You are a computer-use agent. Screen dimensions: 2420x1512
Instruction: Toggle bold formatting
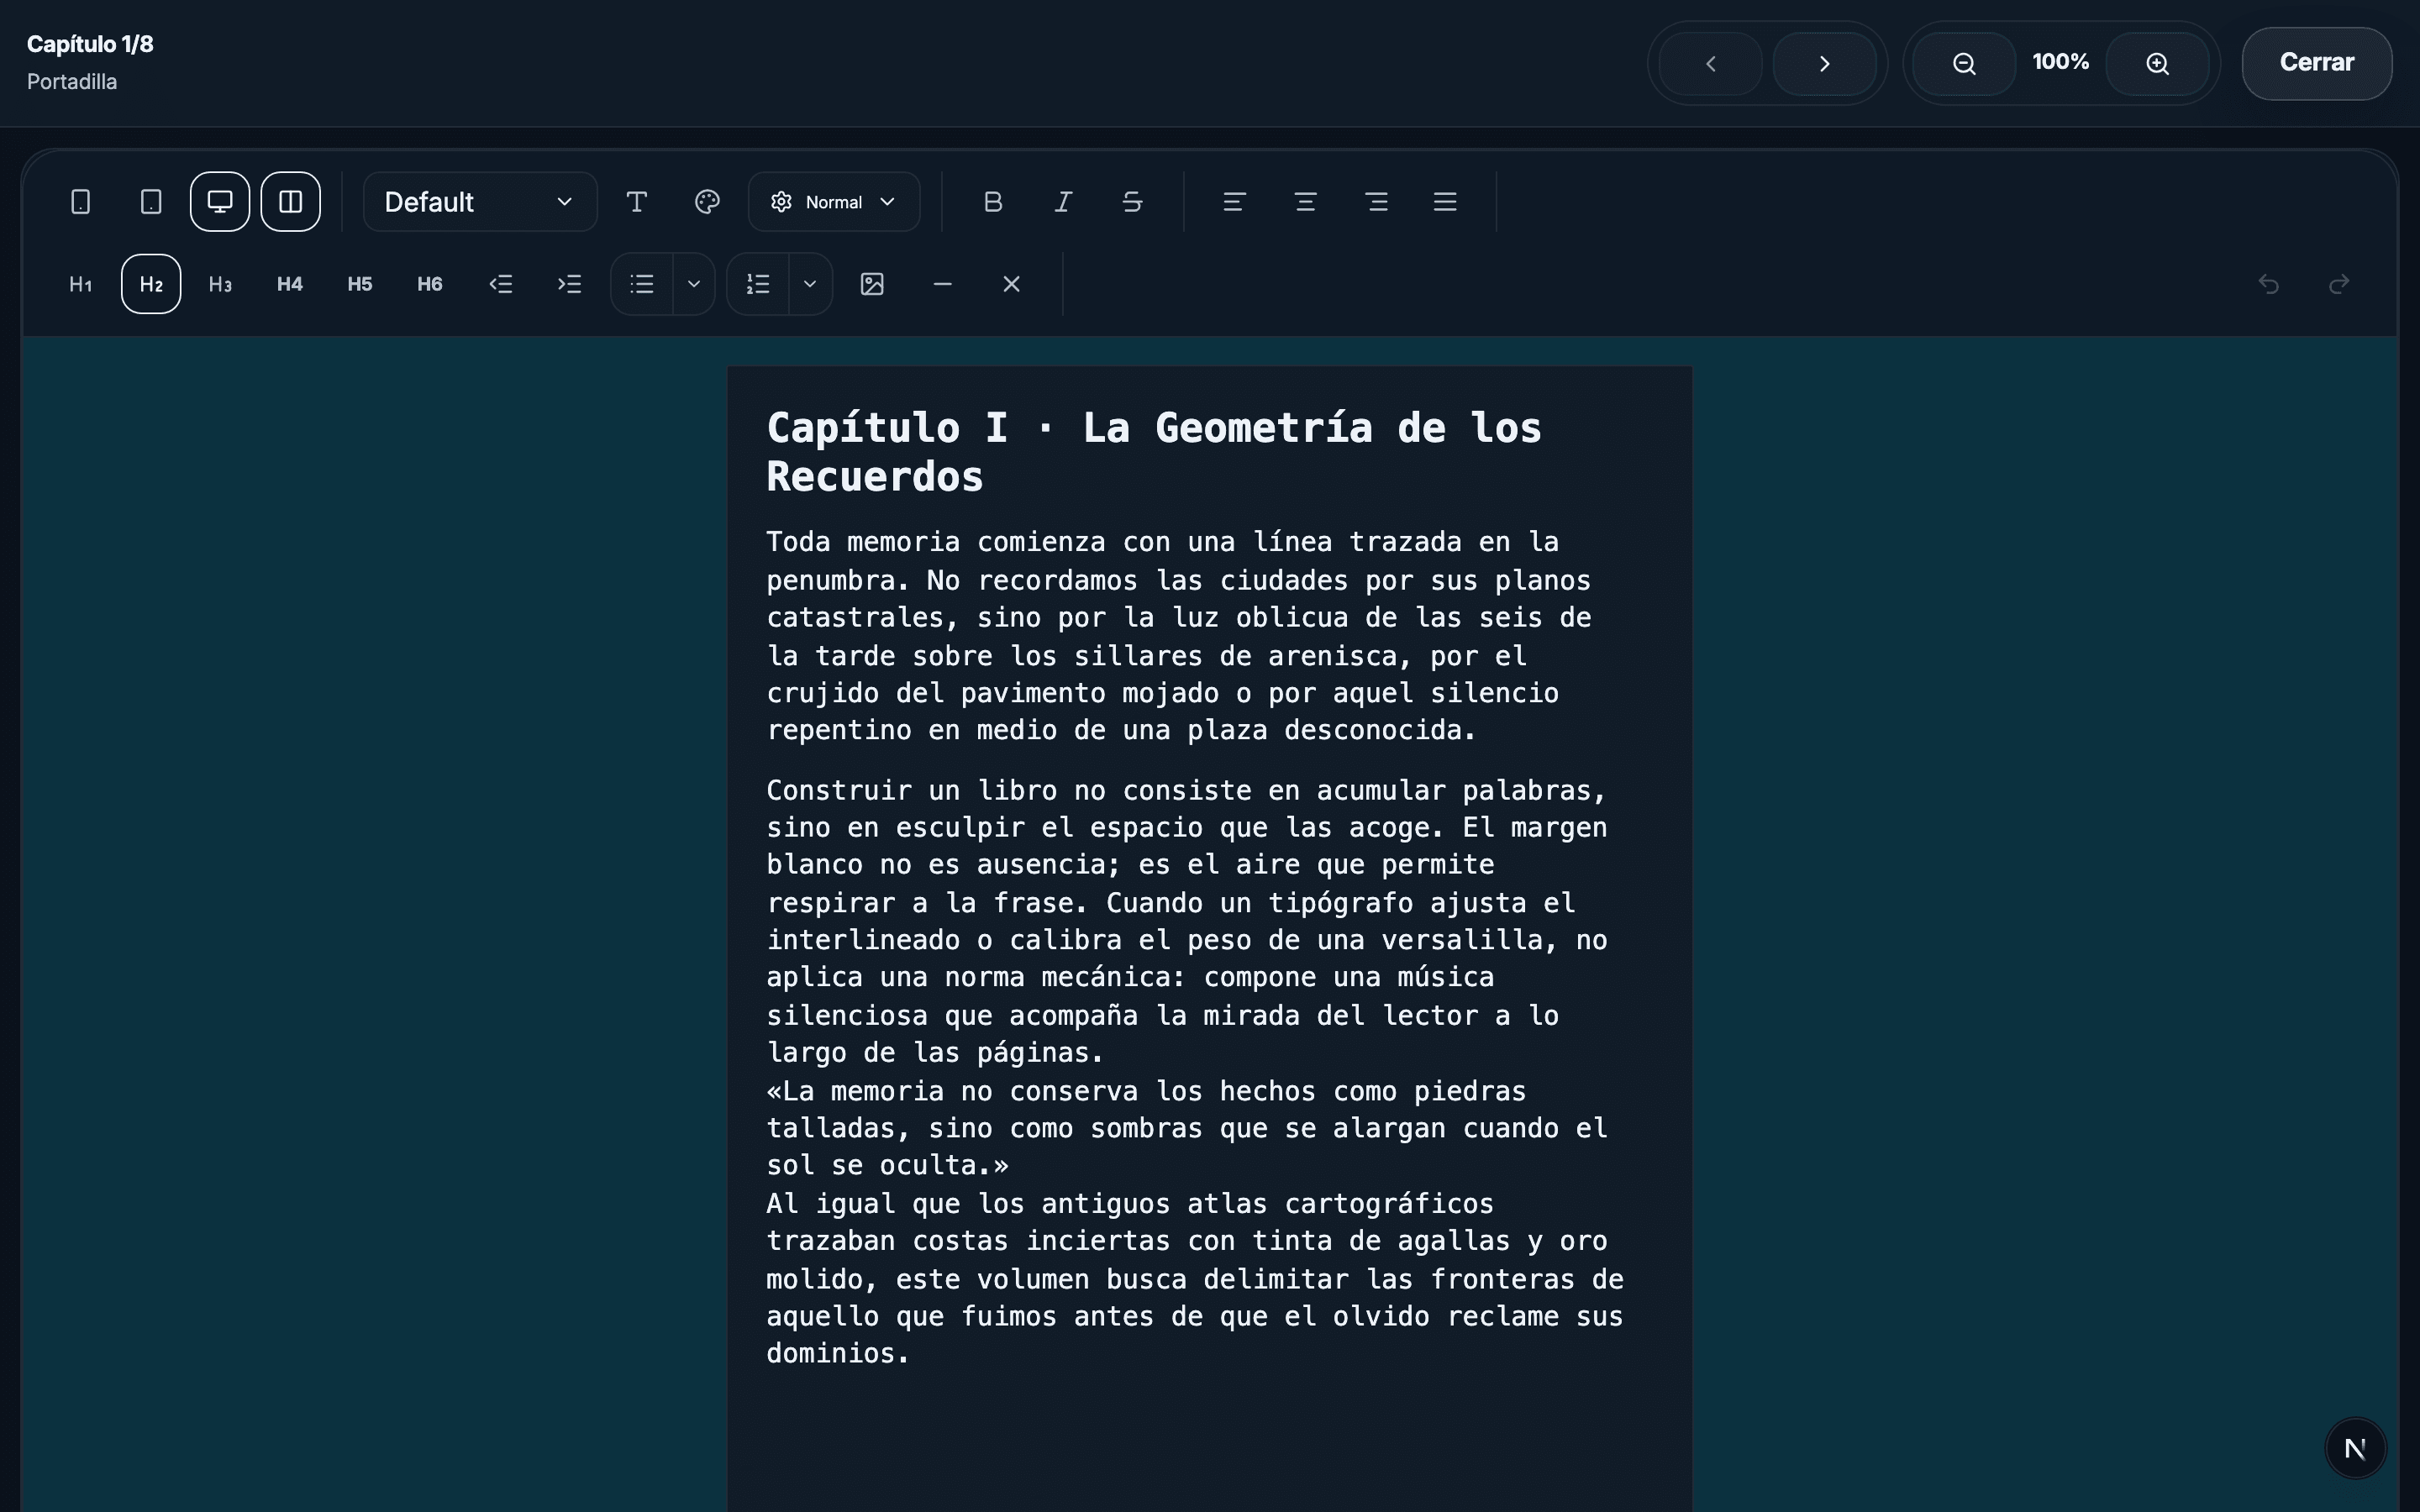993,202
